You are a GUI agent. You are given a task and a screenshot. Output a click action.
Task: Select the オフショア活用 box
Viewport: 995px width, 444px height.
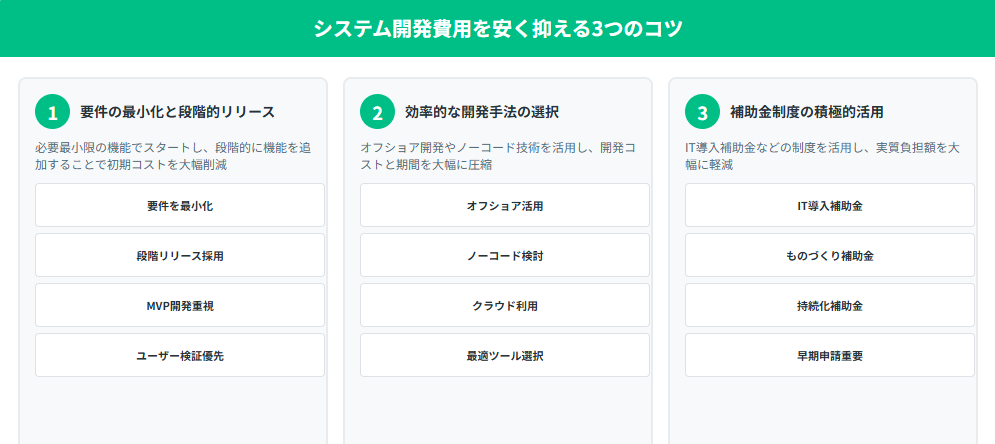[x=504, y=205]
